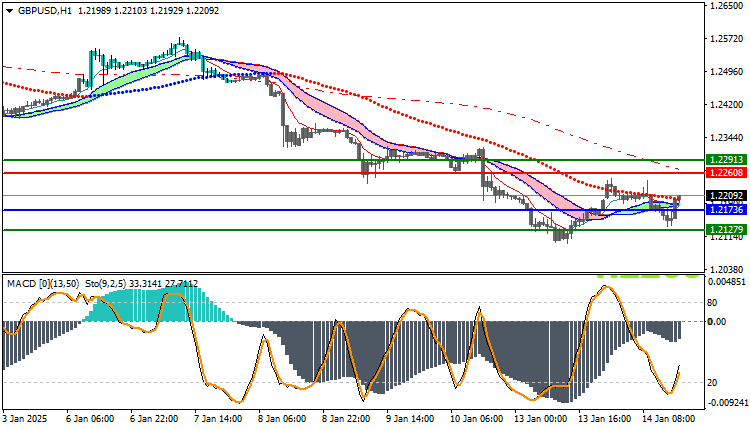This screenshot has width=750, height=430.
Task: Click the stochastic 20 level label
Action: tap(712, 383)
